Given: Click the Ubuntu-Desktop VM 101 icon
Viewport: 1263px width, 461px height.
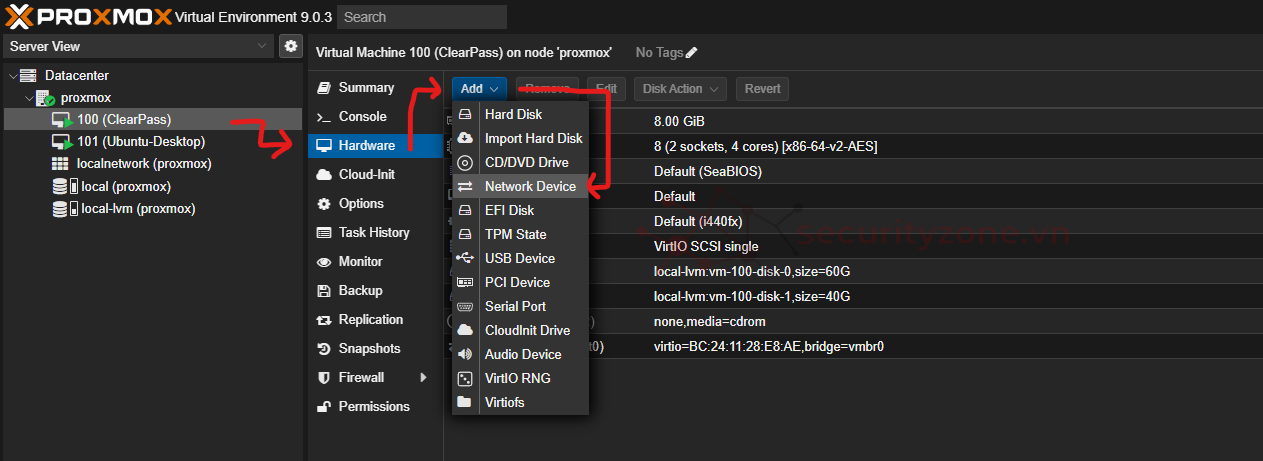Looking at the screenshot, I should pyautogui.click(x=62, y=142).
